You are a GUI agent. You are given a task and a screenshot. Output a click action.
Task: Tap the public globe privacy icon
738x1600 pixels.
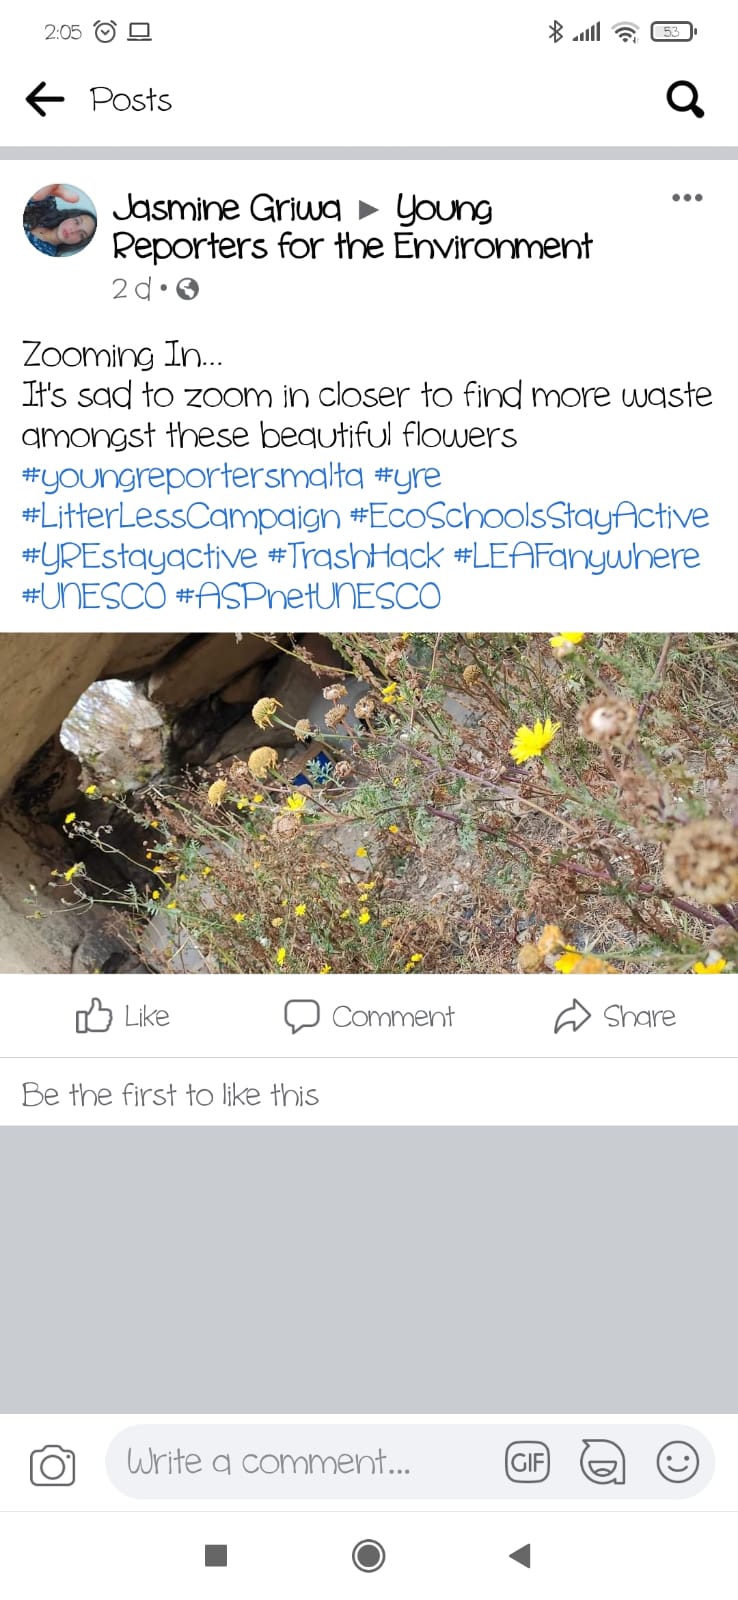coord(187,289)
